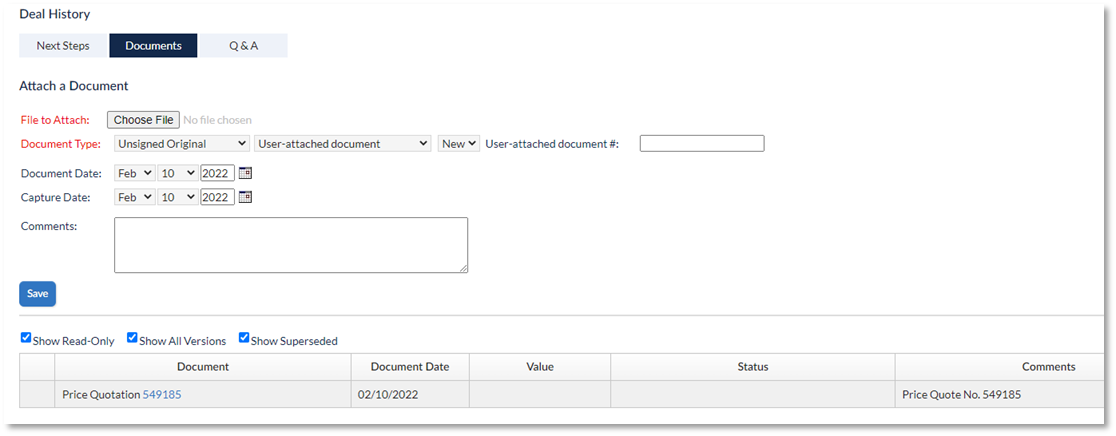The height and width of the screenshot is (436, 1116).
Task: Click the Document Type label
Action: (x=60, y=144)
